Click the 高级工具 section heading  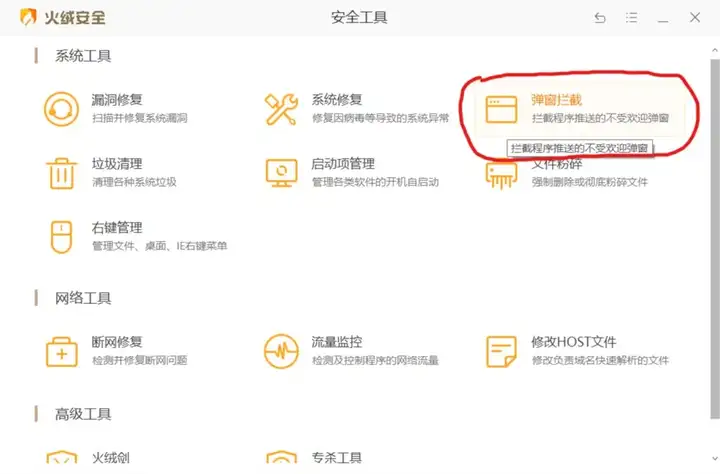(x=83, y=414)
